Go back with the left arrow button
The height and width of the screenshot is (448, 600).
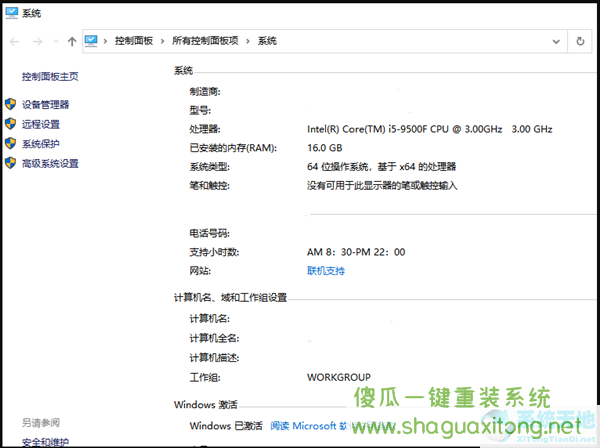15,41
